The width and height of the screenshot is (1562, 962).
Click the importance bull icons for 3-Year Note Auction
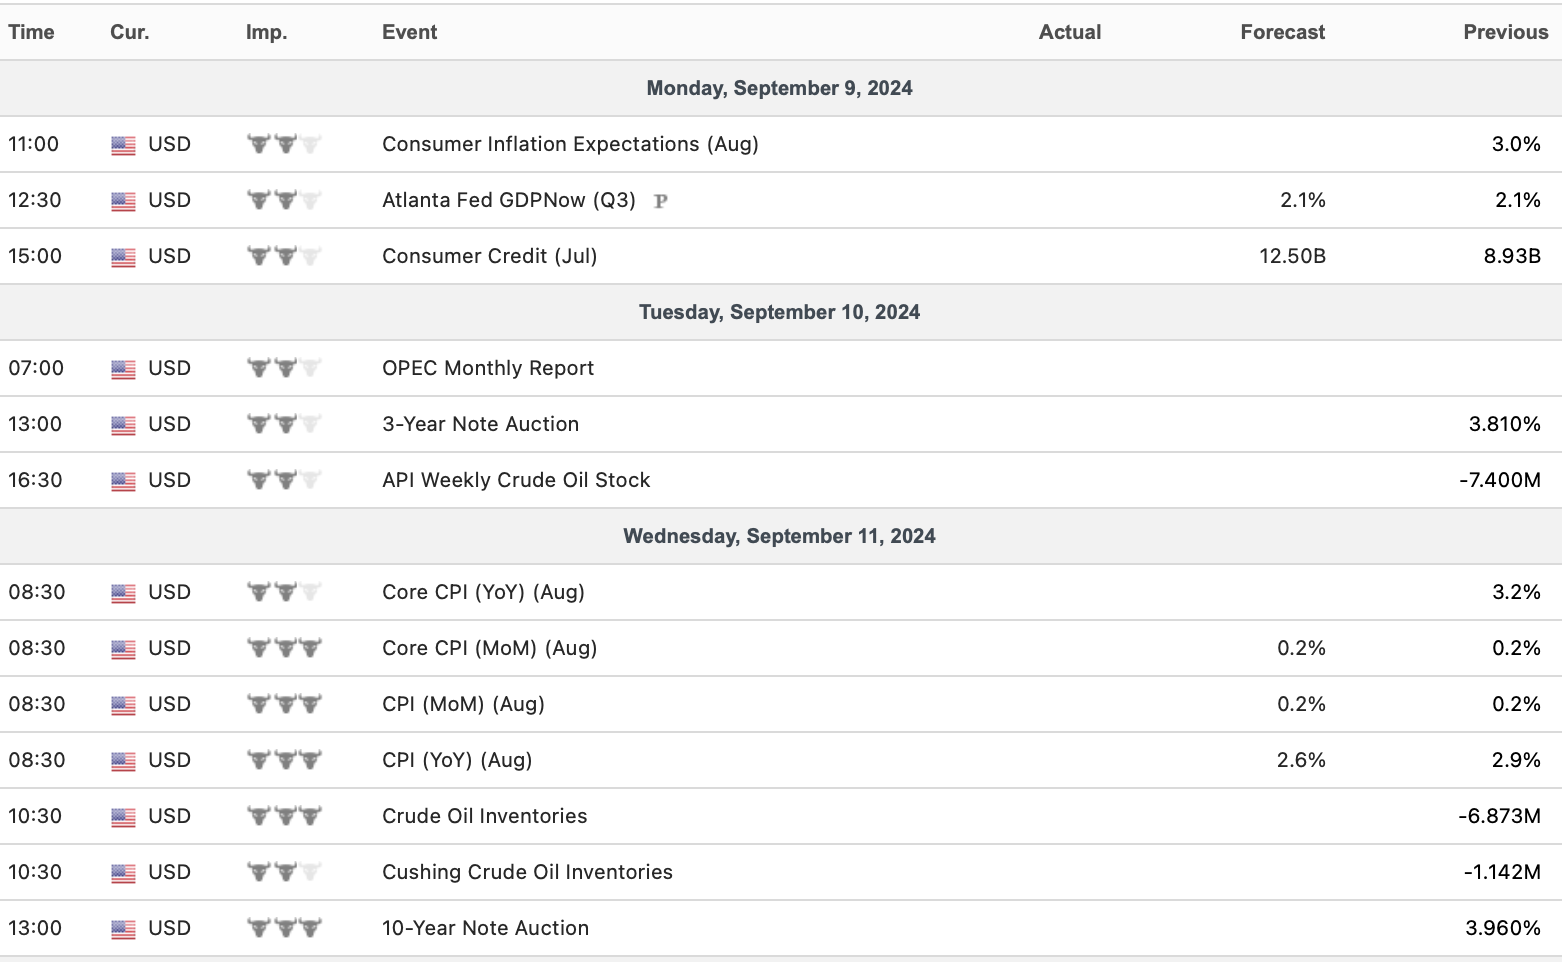point(284,424)
